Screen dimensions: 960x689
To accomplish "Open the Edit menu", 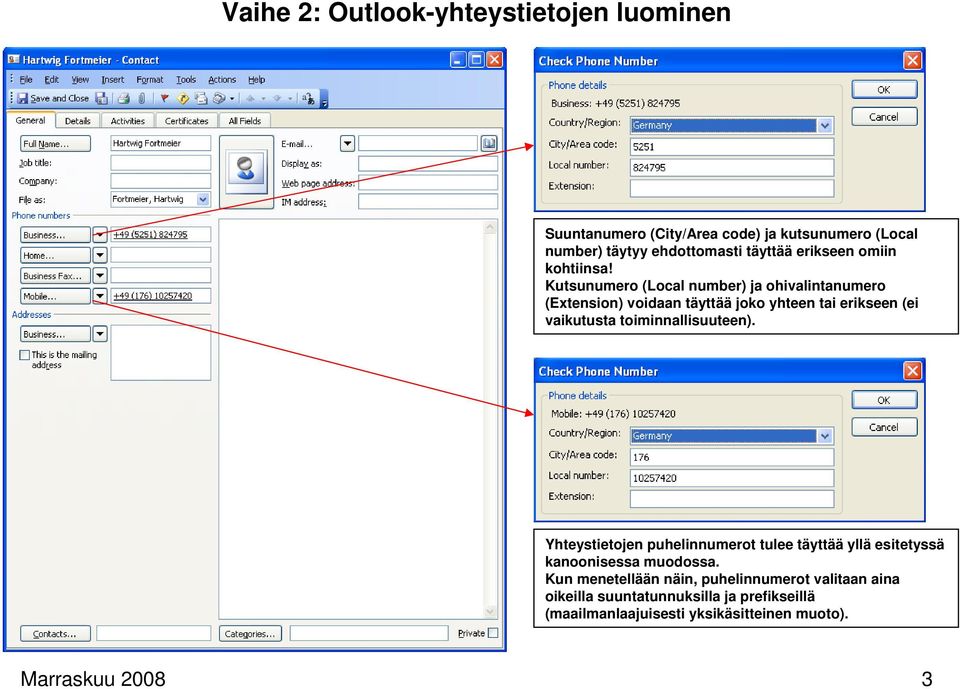I will click(x=51, y=80).
